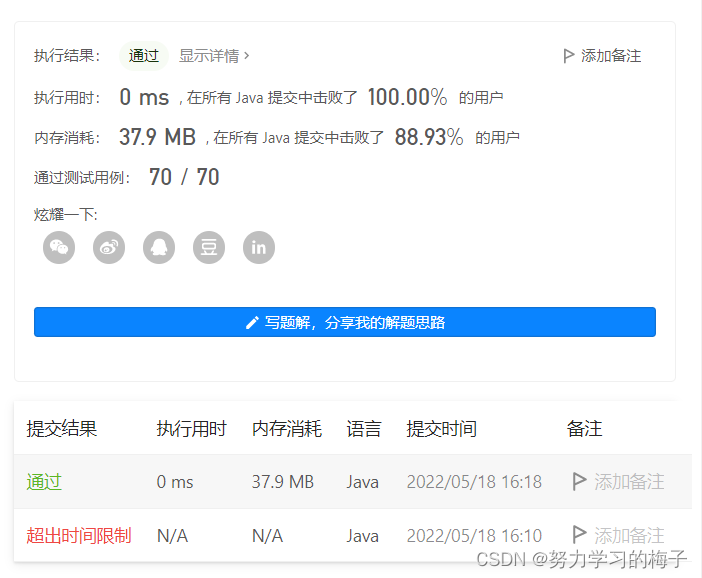Screen dimensions: 702x578
Task: Click the 备注 column header
Action: 584,428
